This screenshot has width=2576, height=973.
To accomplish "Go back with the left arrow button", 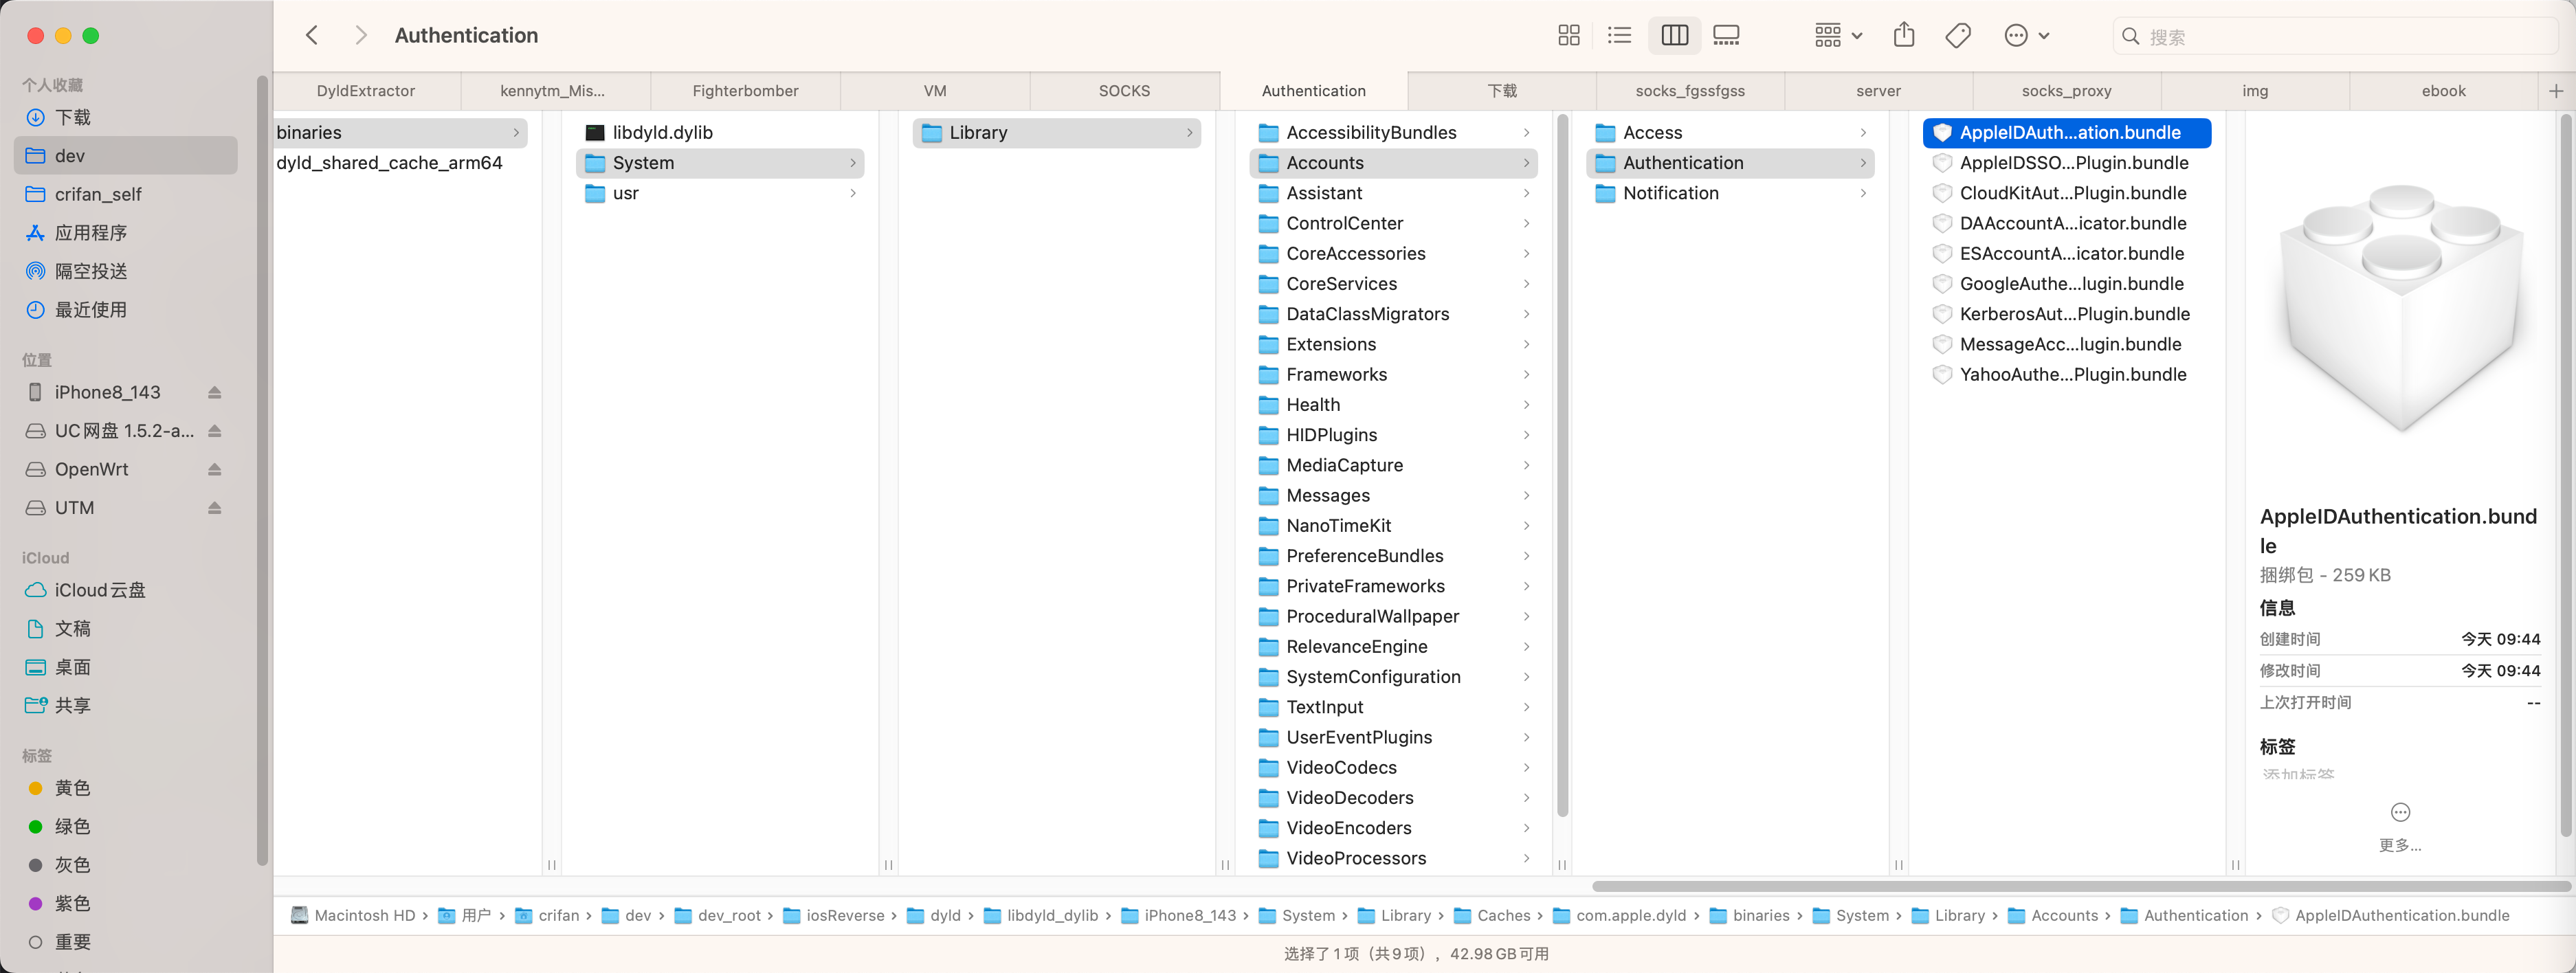I will [312, 36].
